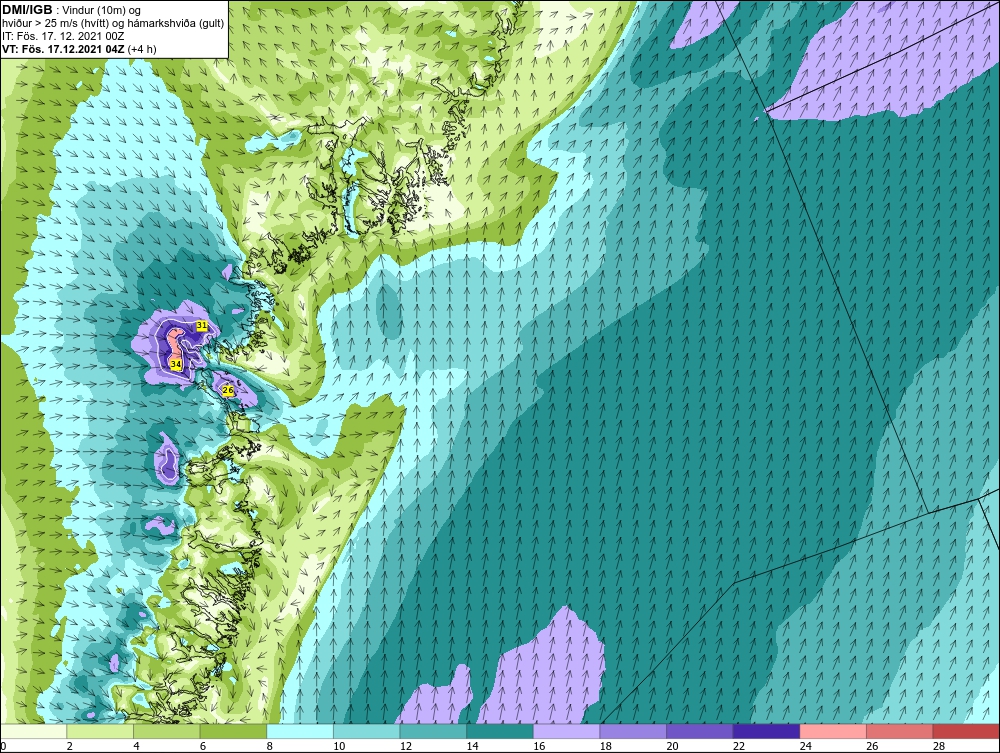Select the 18–20 m/s purple legend swatch
The width and height of the screenshot is (1000, 753).
point(633,731)
